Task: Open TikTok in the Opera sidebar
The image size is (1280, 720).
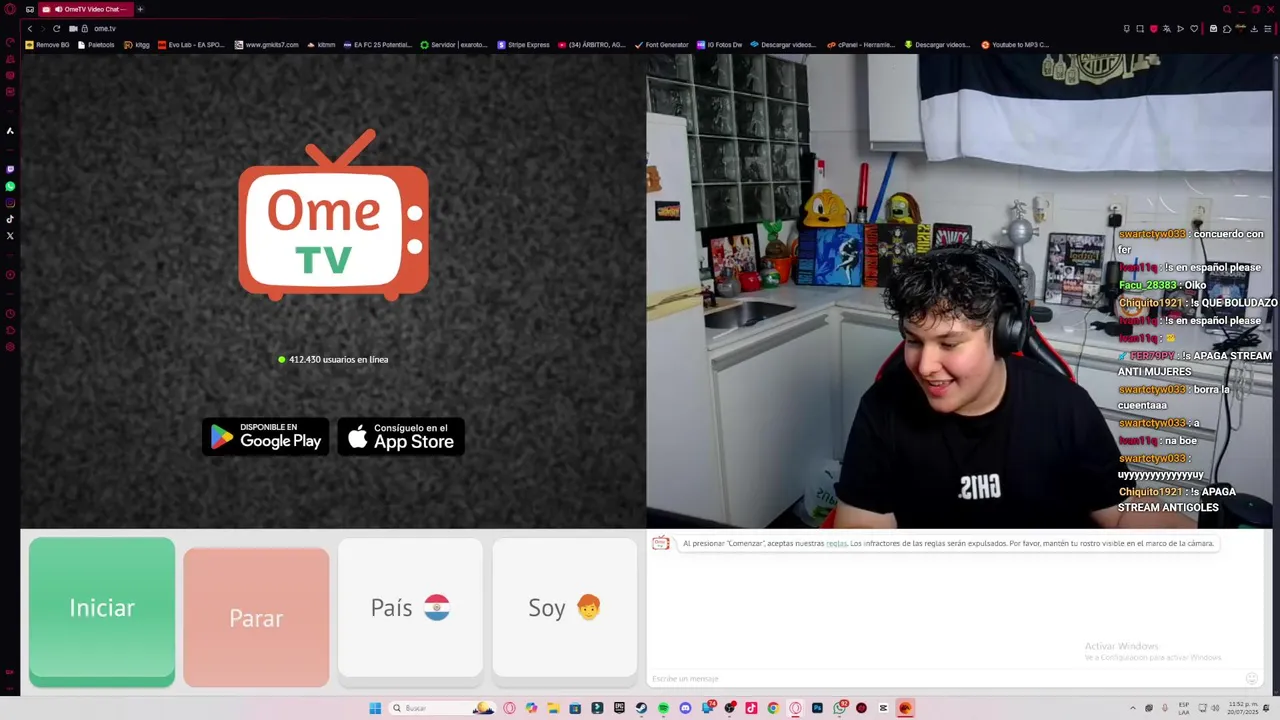Action: 10,219
